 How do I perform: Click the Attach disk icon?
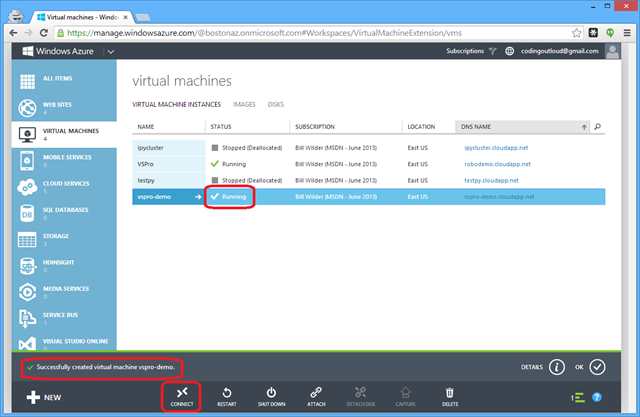[315, 393]
